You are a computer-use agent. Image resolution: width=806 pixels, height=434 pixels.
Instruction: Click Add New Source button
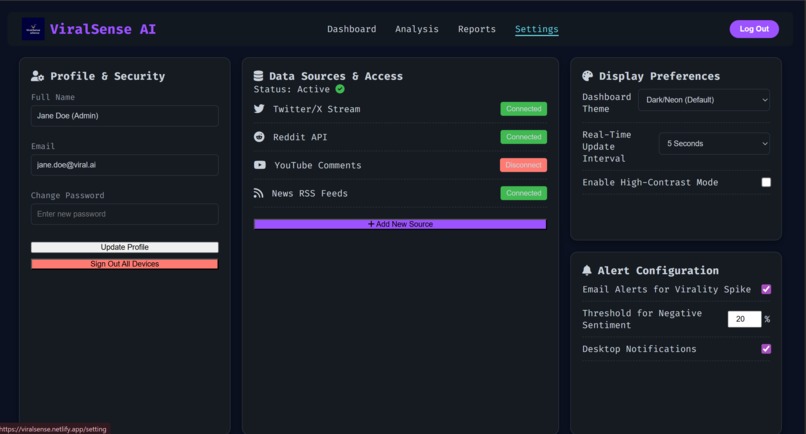(400, 224)
